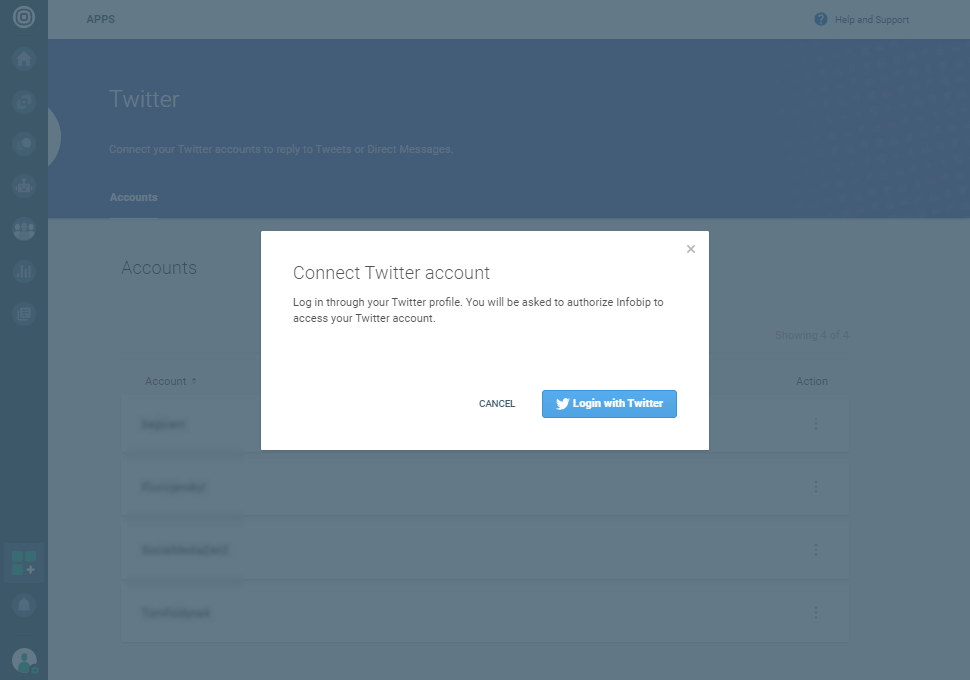Open the Analytics bar-chart icon
Image resolution: width=970 pixels, height=680 pixels.
tap(24, 271)
